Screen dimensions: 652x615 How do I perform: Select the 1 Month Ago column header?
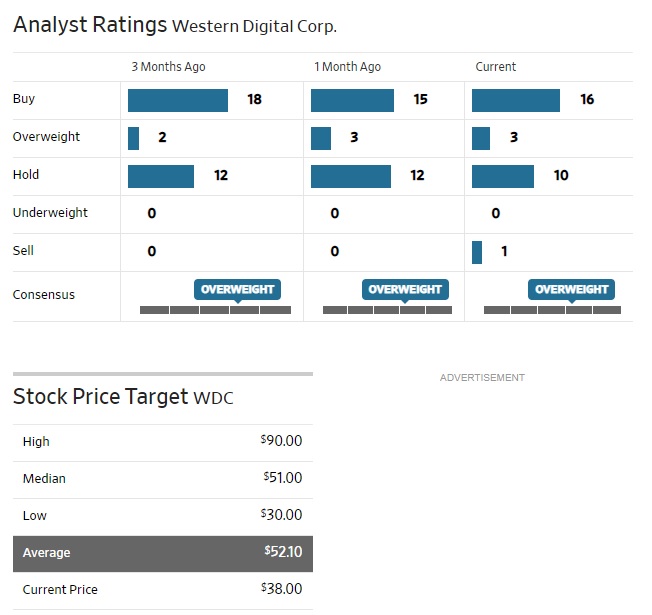click(347, 67)
